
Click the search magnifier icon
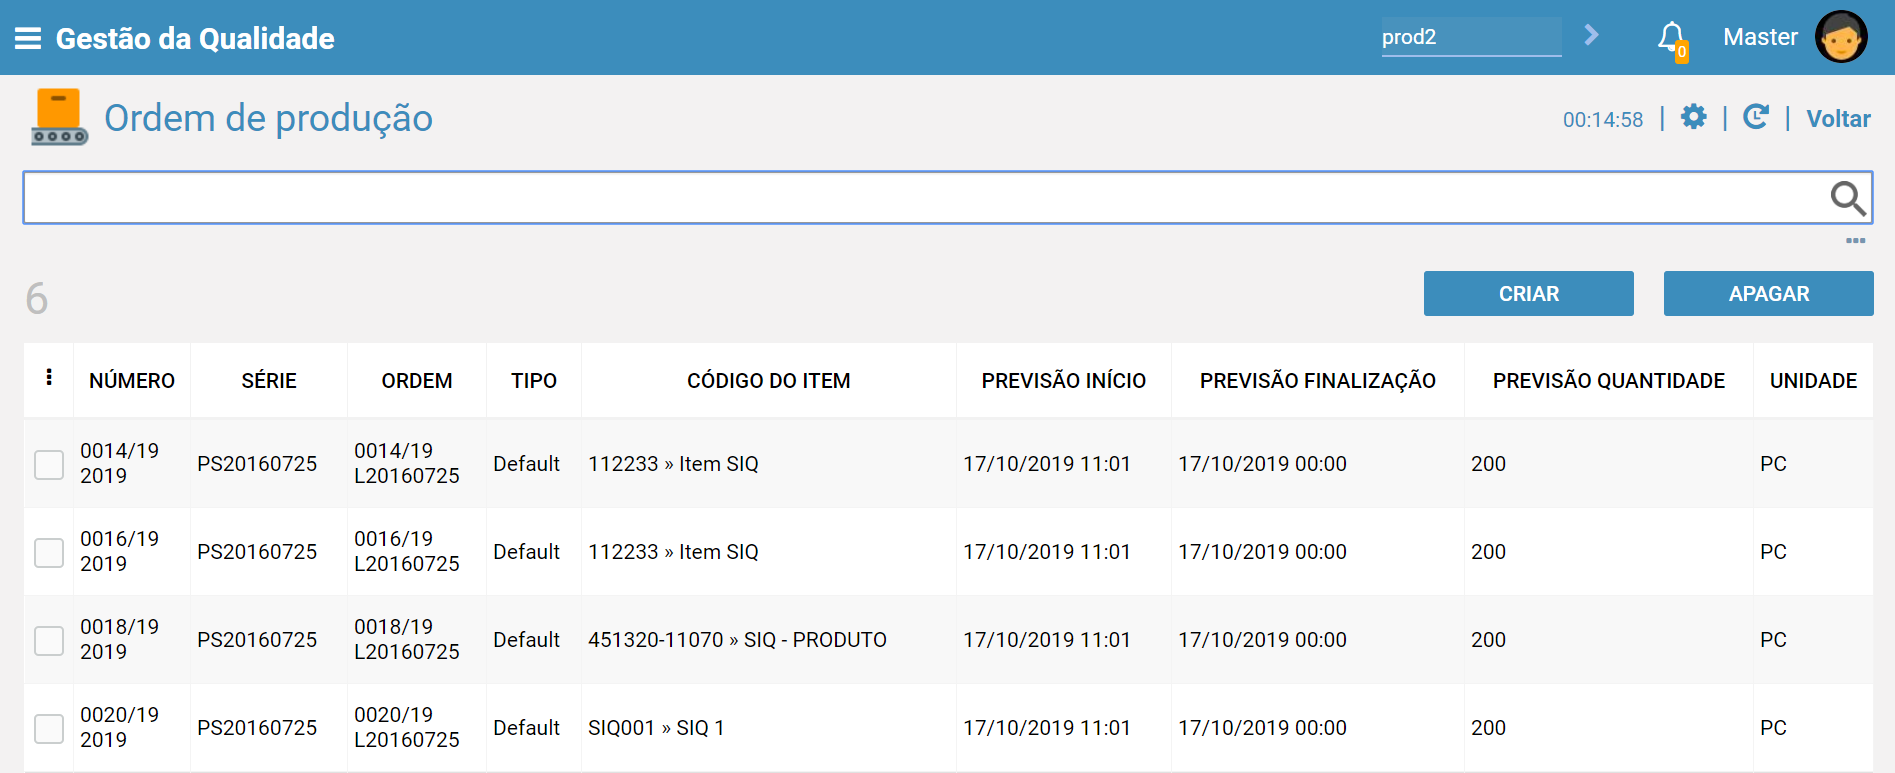1848,198
